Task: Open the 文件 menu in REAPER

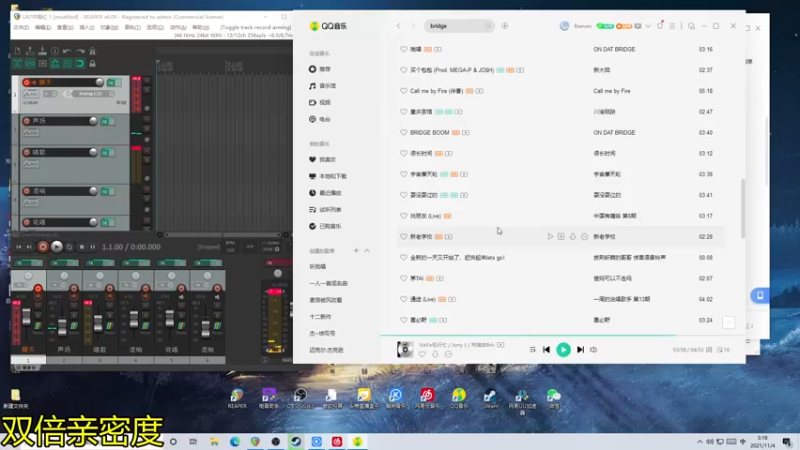Action: [x=21, y=28]
